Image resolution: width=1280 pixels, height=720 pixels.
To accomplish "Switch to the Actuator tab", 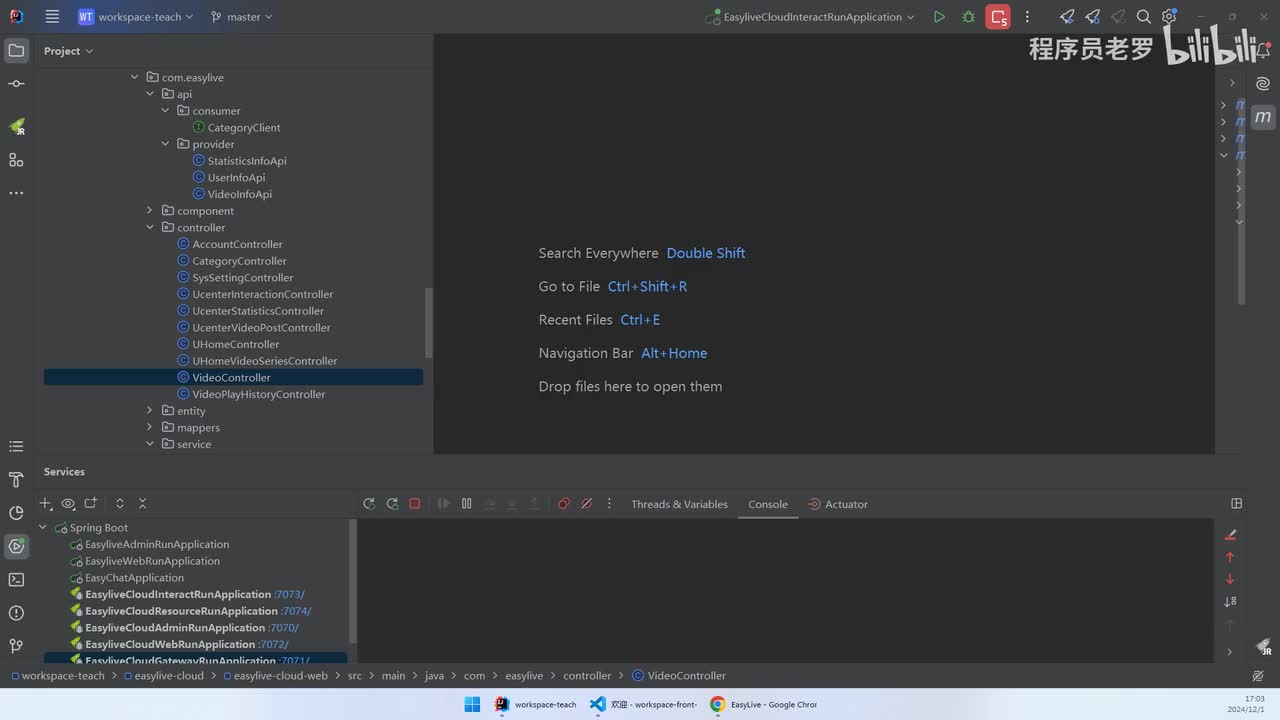I will point(838,504).
